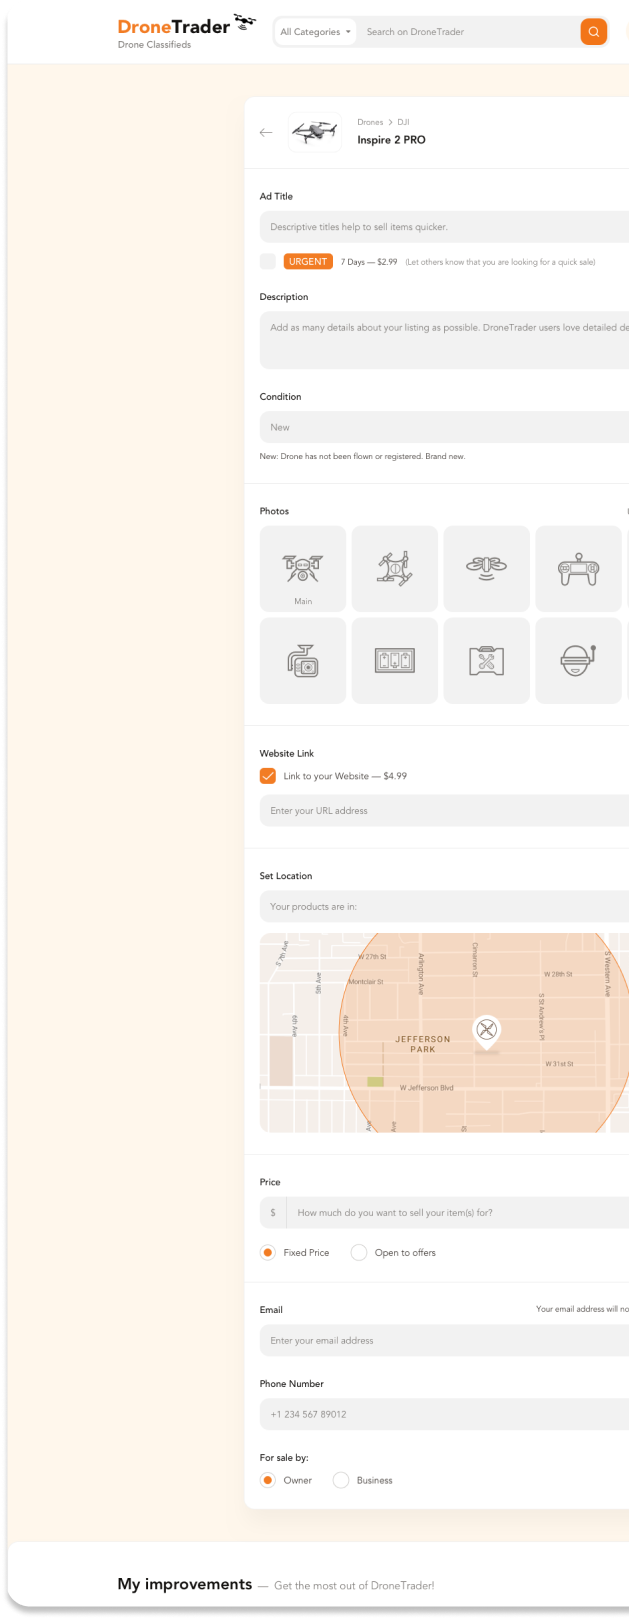Click the back arrow beside the drone image
The image size is (629, 1619).
tap(266, 132)
